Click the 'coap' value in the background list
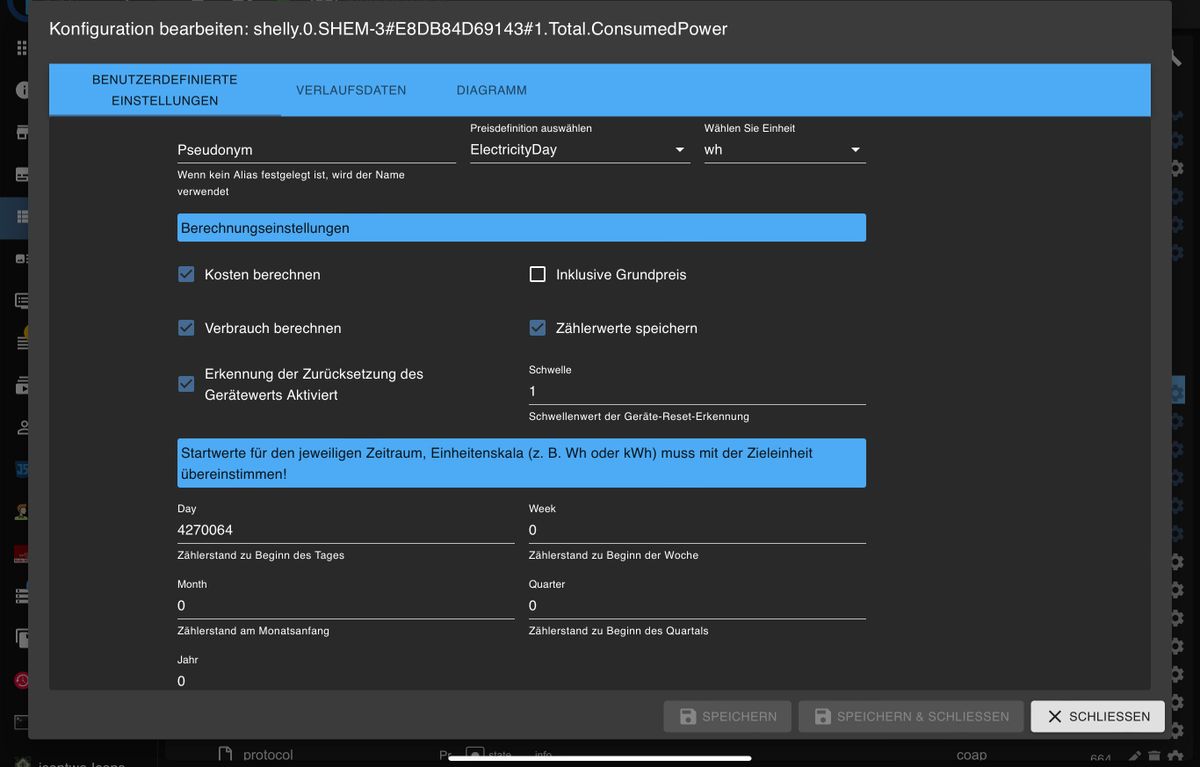 (x=971, y=755)
